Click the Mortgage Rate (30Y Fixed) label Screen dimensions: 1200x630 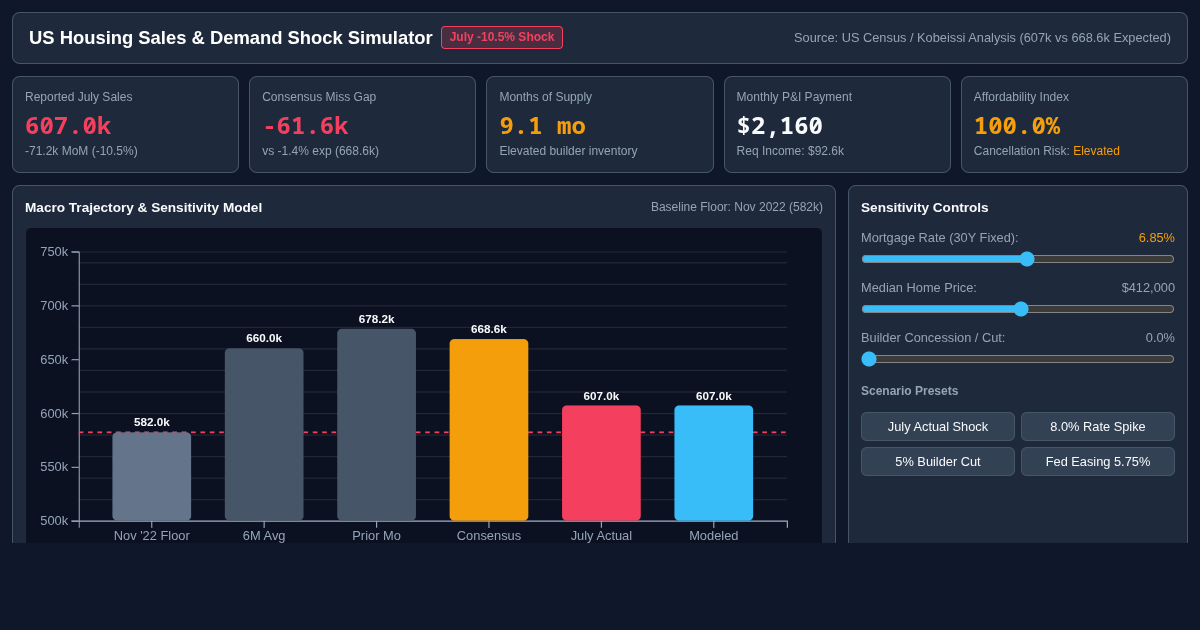[940, 237]
